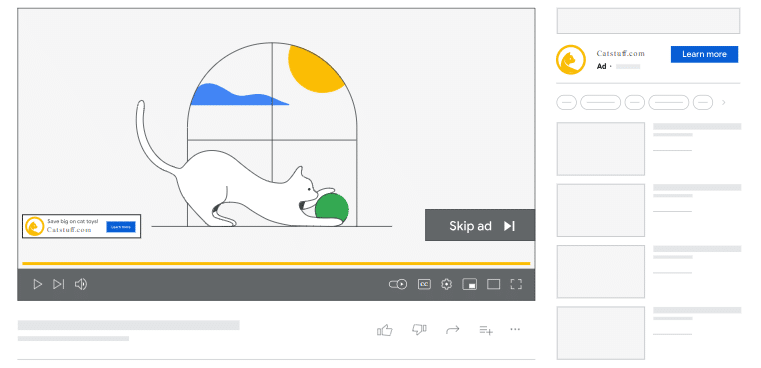Open the third recommended video thumbnail

coord(600,271)
